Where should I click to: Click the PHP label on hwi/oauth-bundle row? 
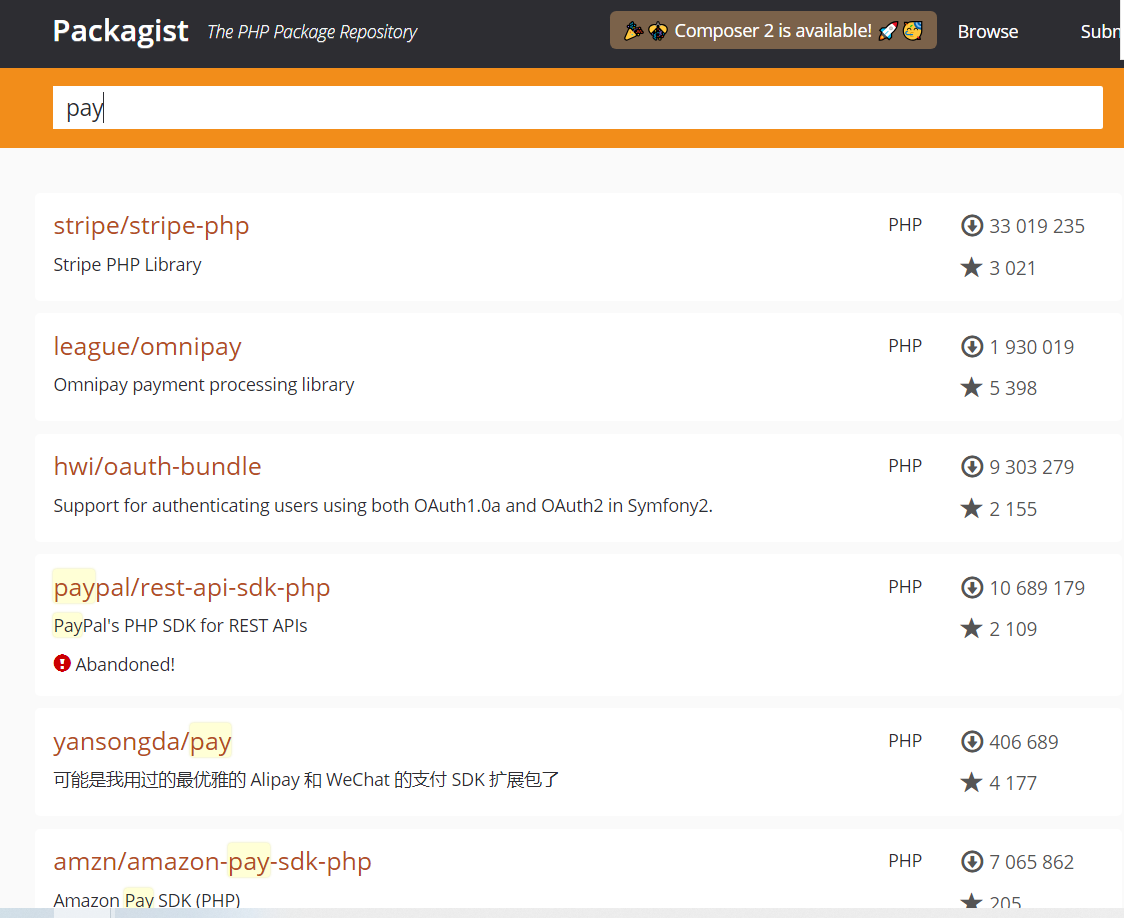905,466
